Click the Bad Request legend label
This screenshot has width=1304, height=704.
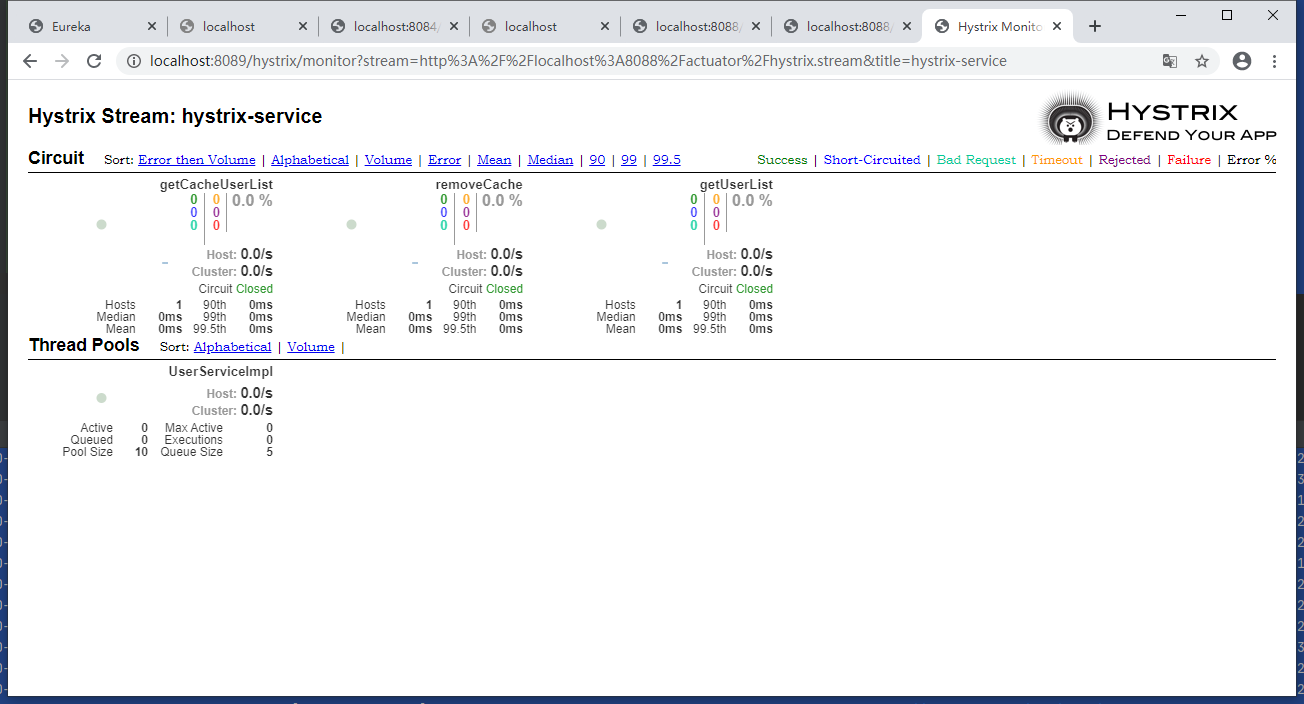976,160
